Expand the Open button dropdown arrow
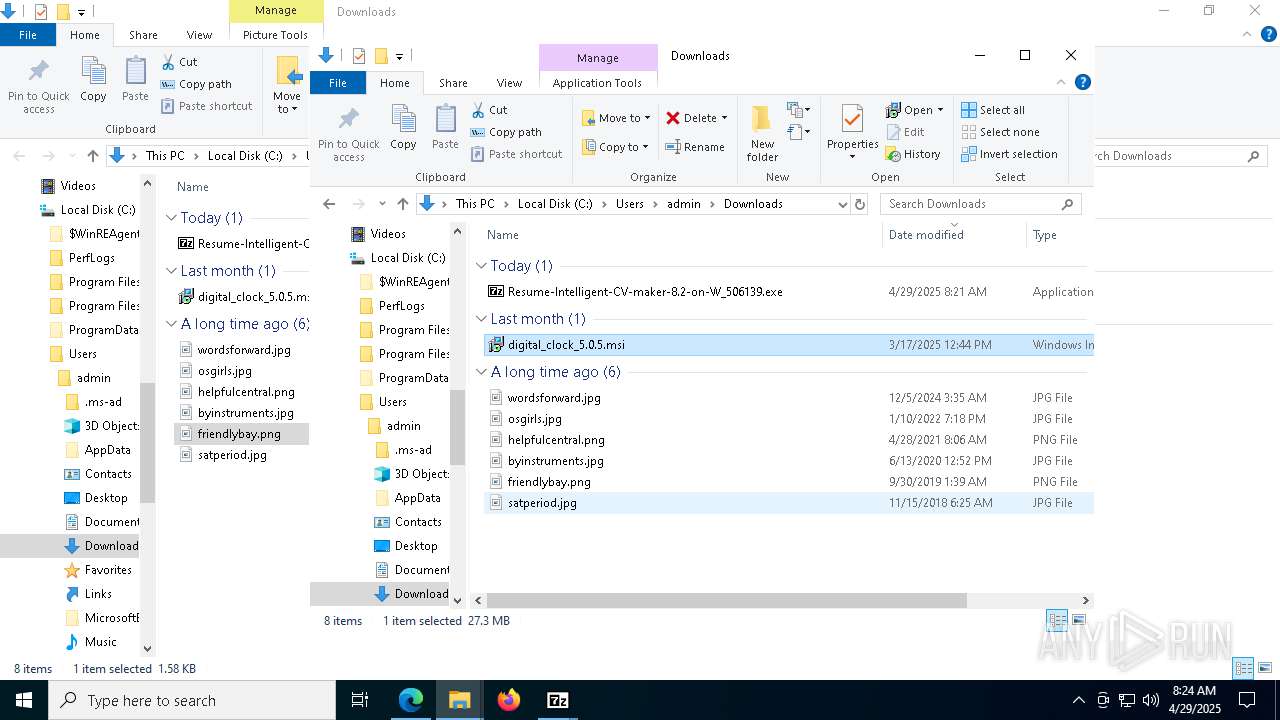Image resolution: width=1280 pixels, height=720 pixels. (x=940, y=110)
